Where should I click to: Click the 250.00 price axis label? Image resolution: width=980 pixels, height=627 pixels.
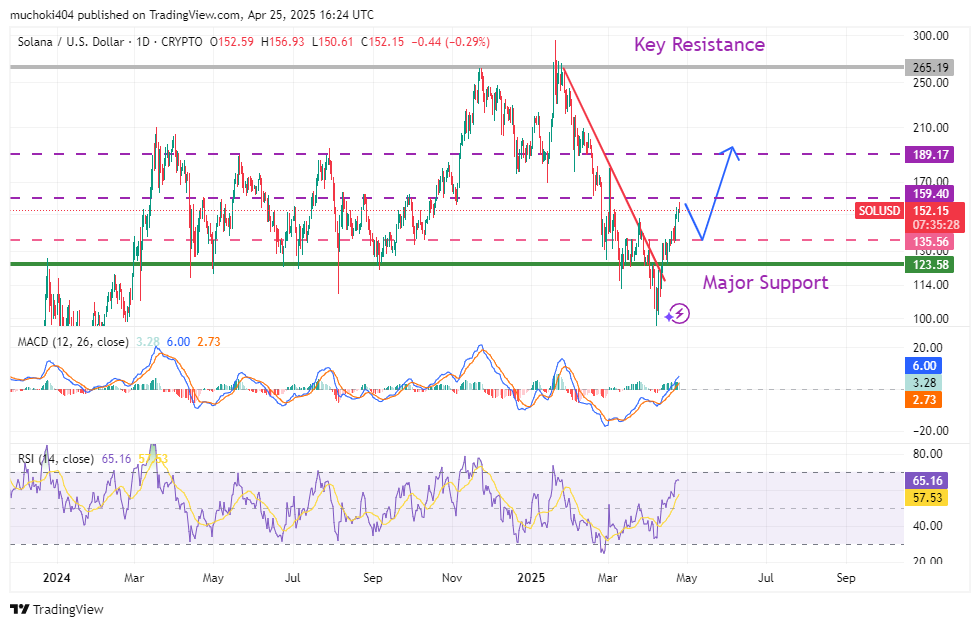[931, 83]
